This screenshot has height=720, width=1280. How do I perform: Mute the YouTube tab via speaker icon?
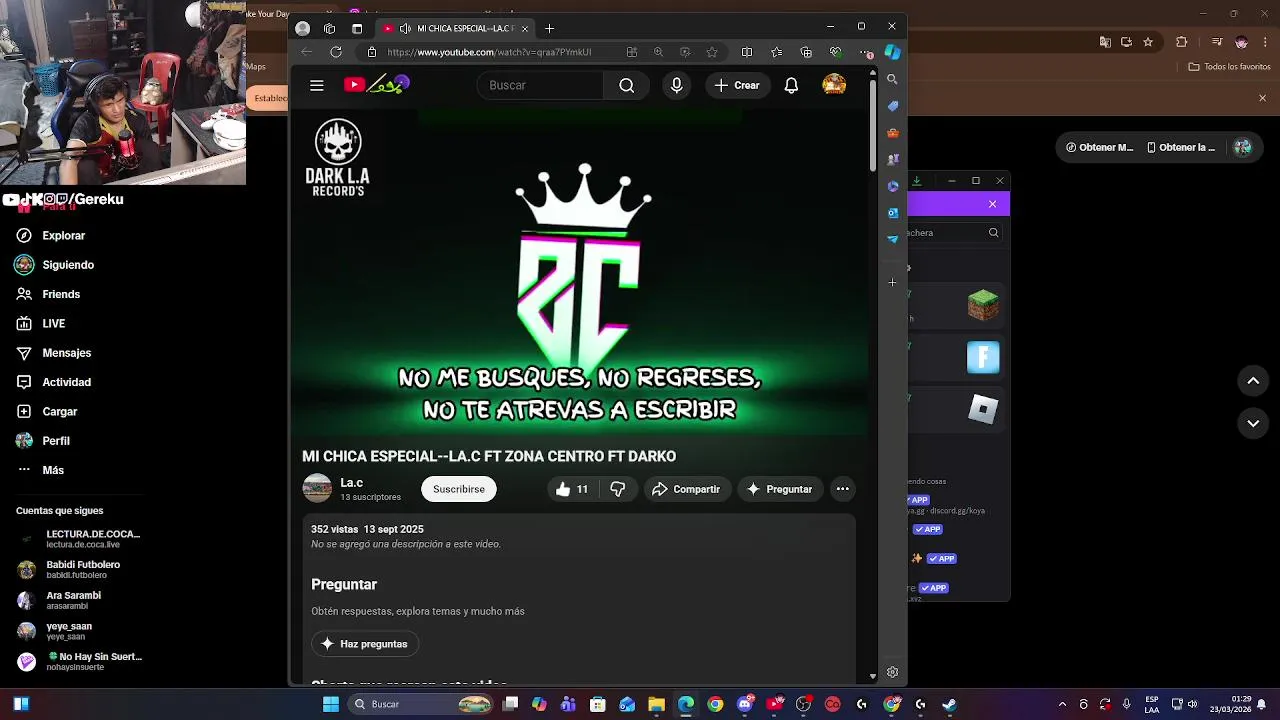[x=405, y=28]
